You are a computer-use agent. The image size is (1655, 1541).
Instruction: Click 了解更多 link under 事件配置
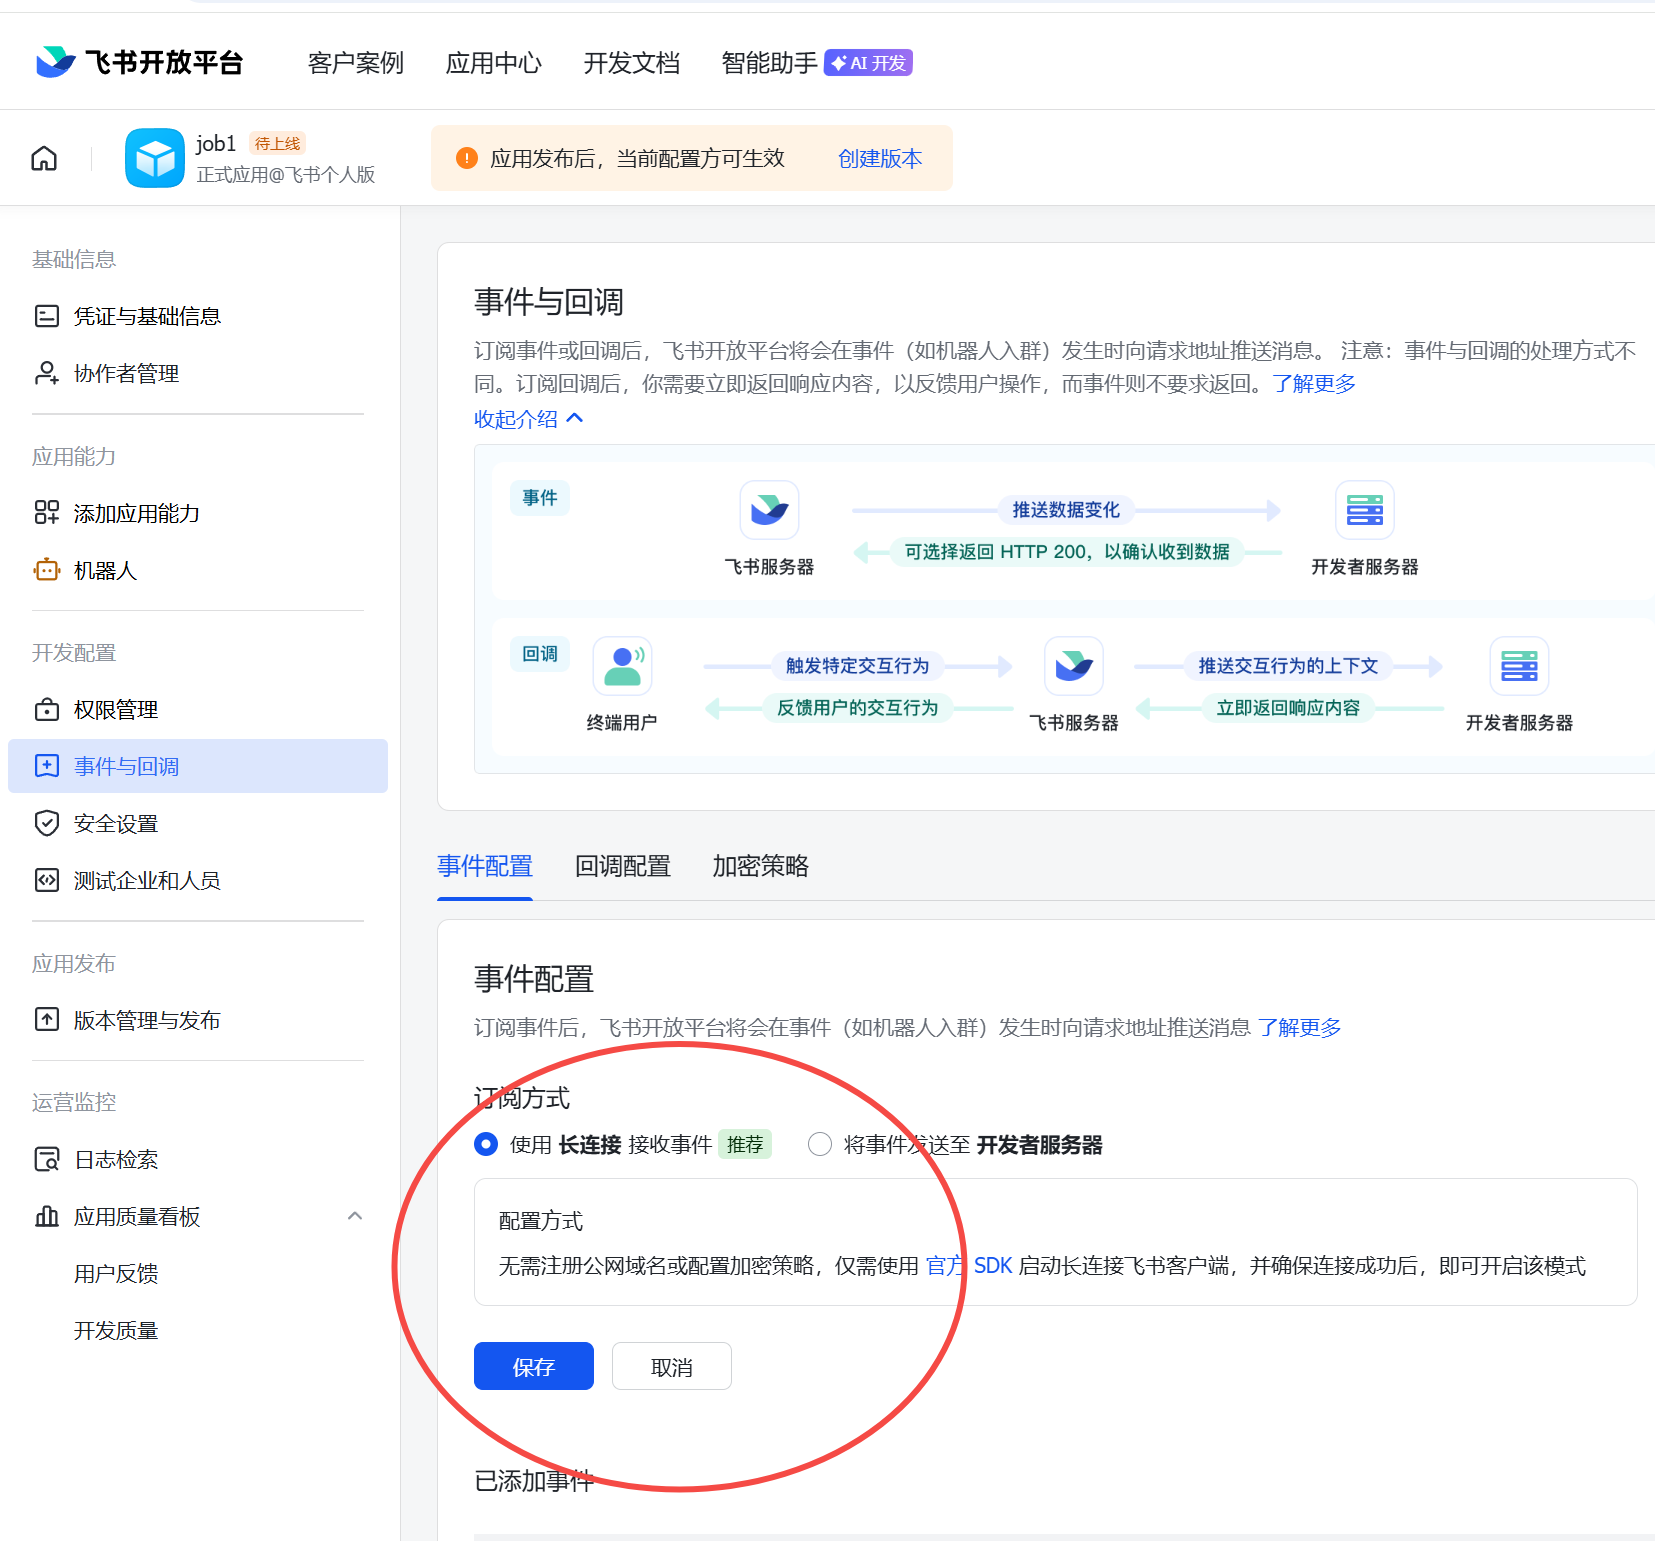click(1299, 1027)
